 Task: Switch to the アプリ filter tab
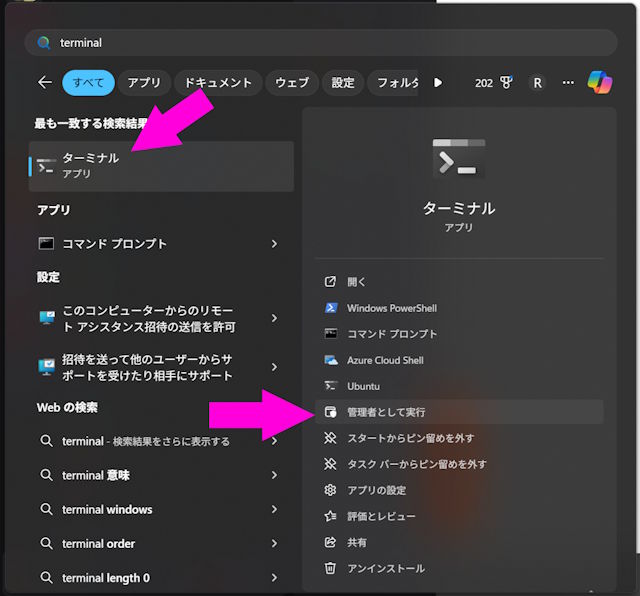(144, 83)
